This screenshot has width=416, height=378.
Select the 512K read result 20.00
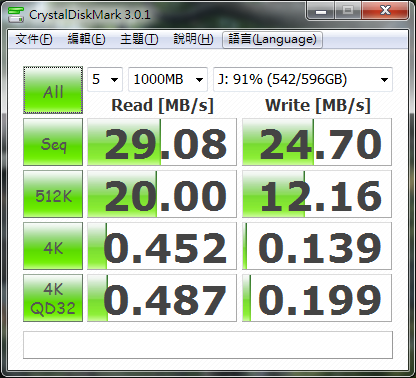click(162, 194)
